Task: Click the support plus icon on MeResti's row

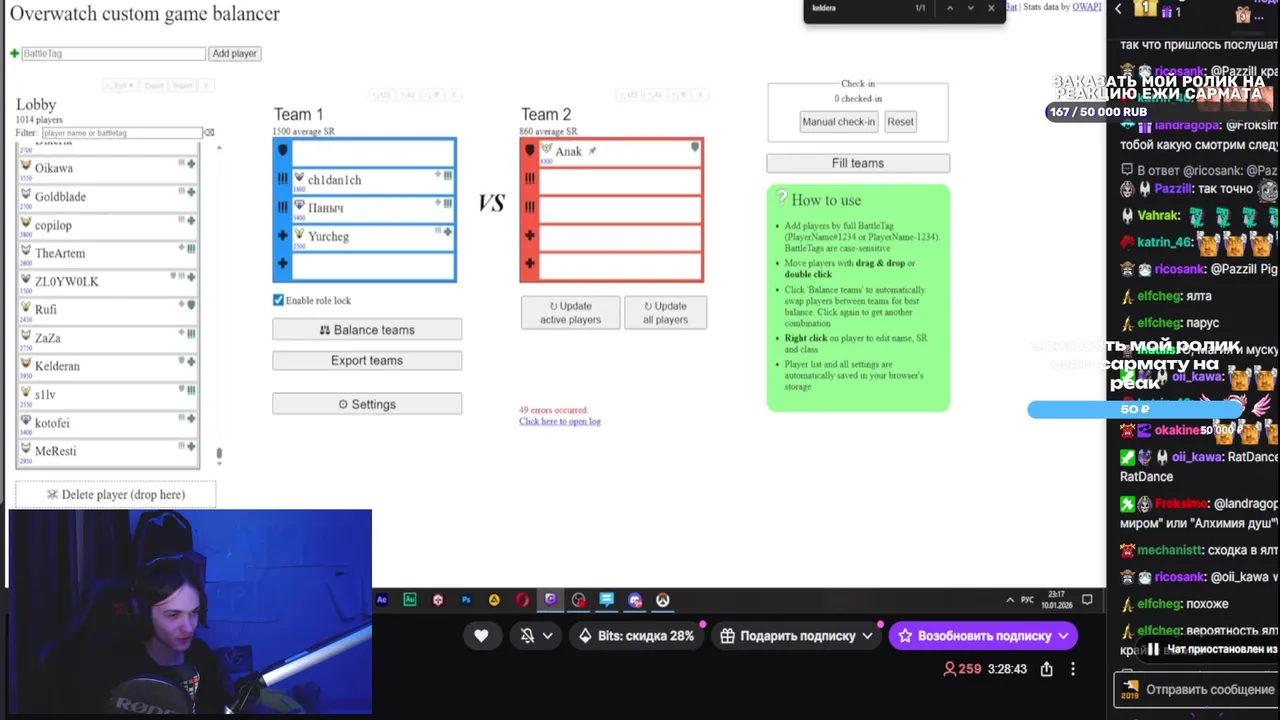Action: (x=191, y=446)
